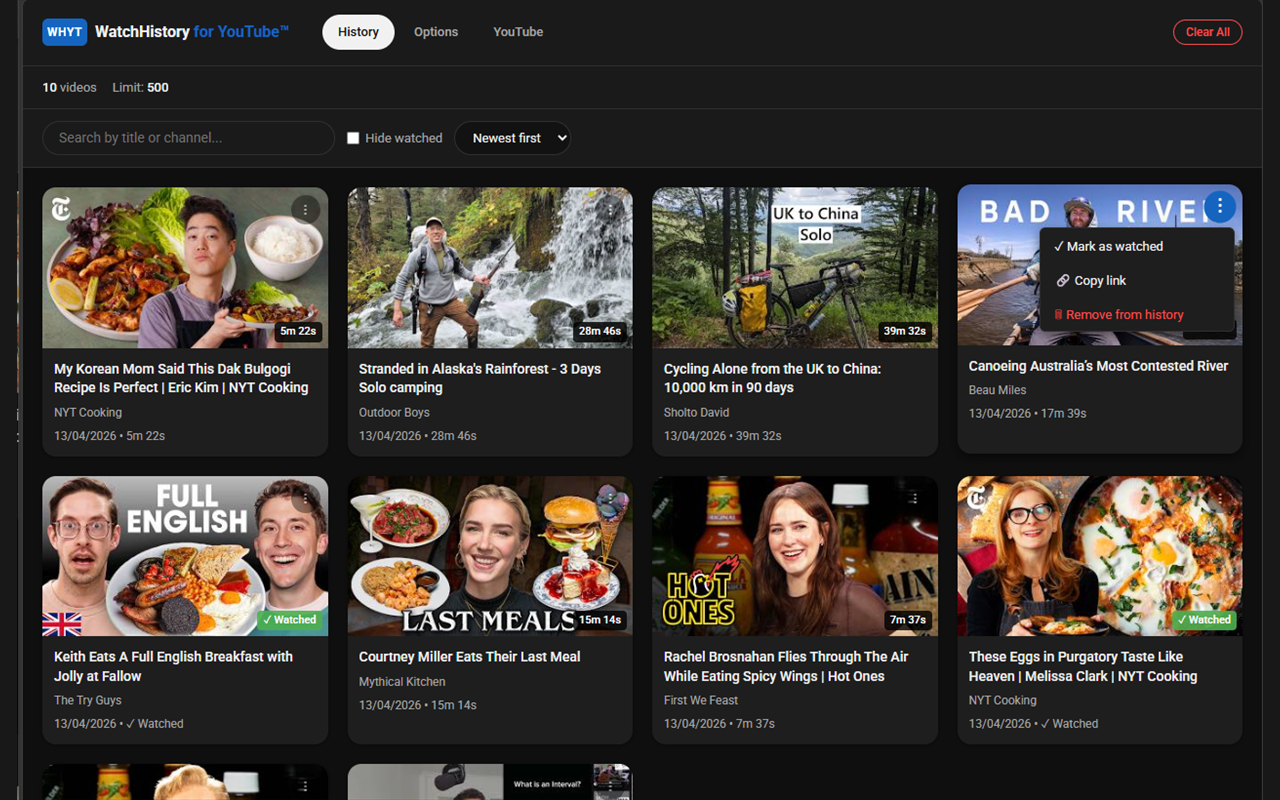Open the UK to China cycling thumbnail

pos(795,268)
